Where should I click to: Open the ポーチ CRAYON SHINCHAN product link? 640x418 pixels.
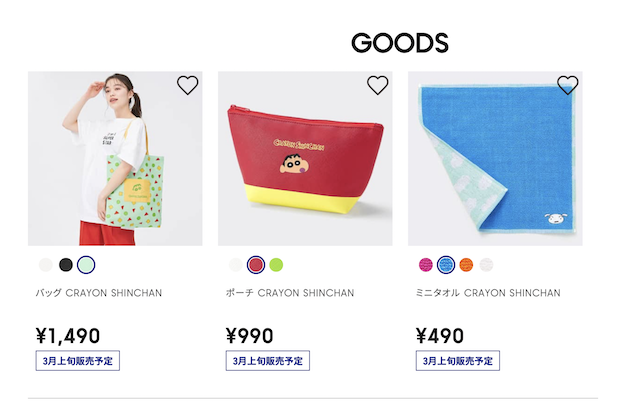tap(290, 293)
